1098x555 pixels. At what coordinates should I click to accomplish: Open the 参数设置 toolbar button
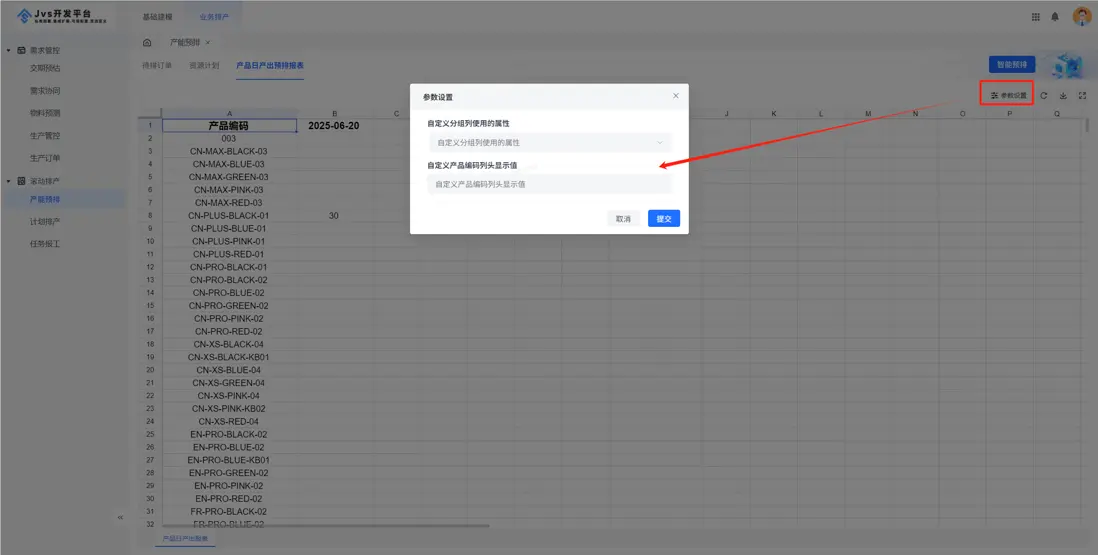(1008, 95)
